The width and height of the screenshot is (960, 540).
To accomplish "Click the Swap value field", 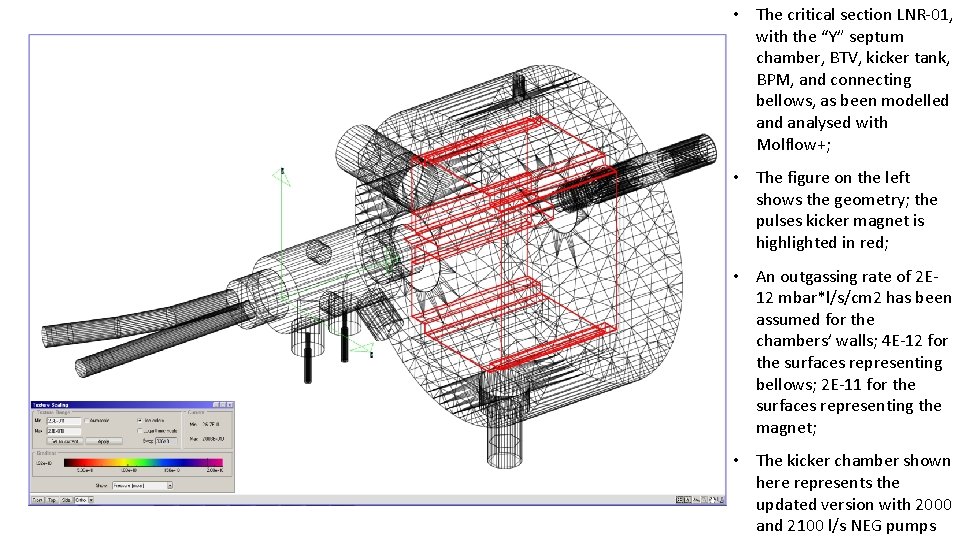I will coord(165,441).
